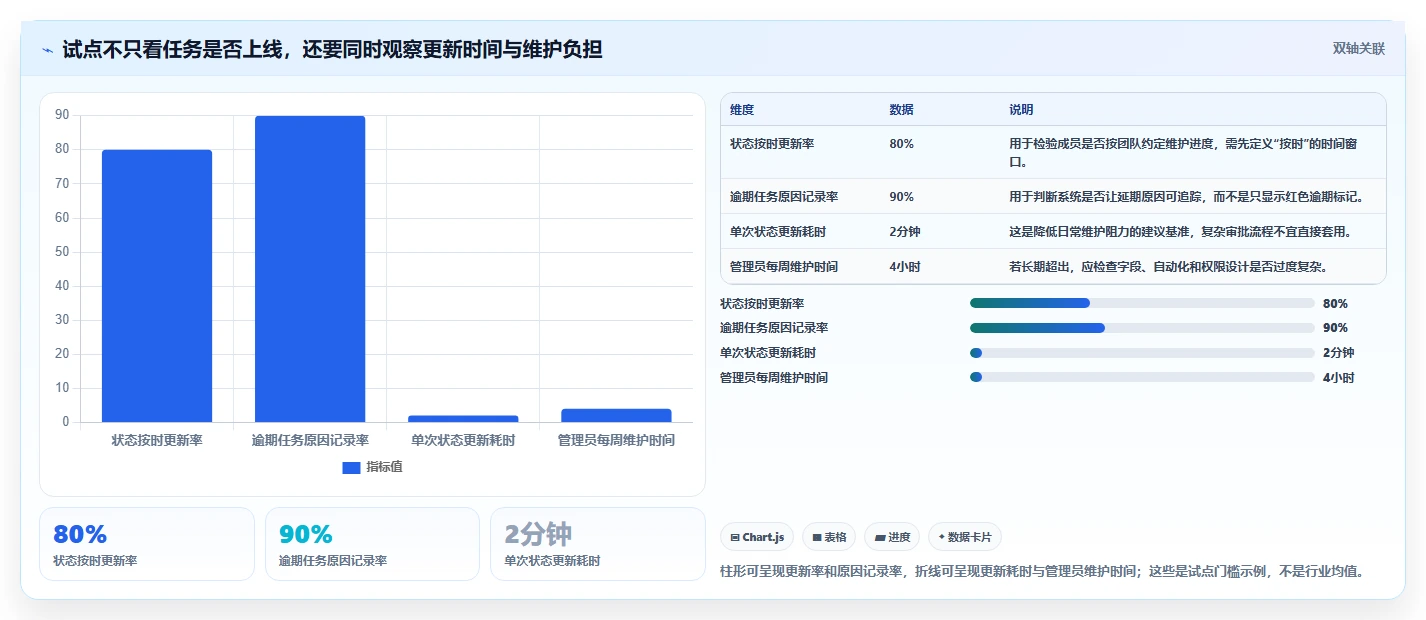Click the 管理员每周维护时间 bar in chart
Screen dimensions: 1426x620
click(x=616, y=415)
